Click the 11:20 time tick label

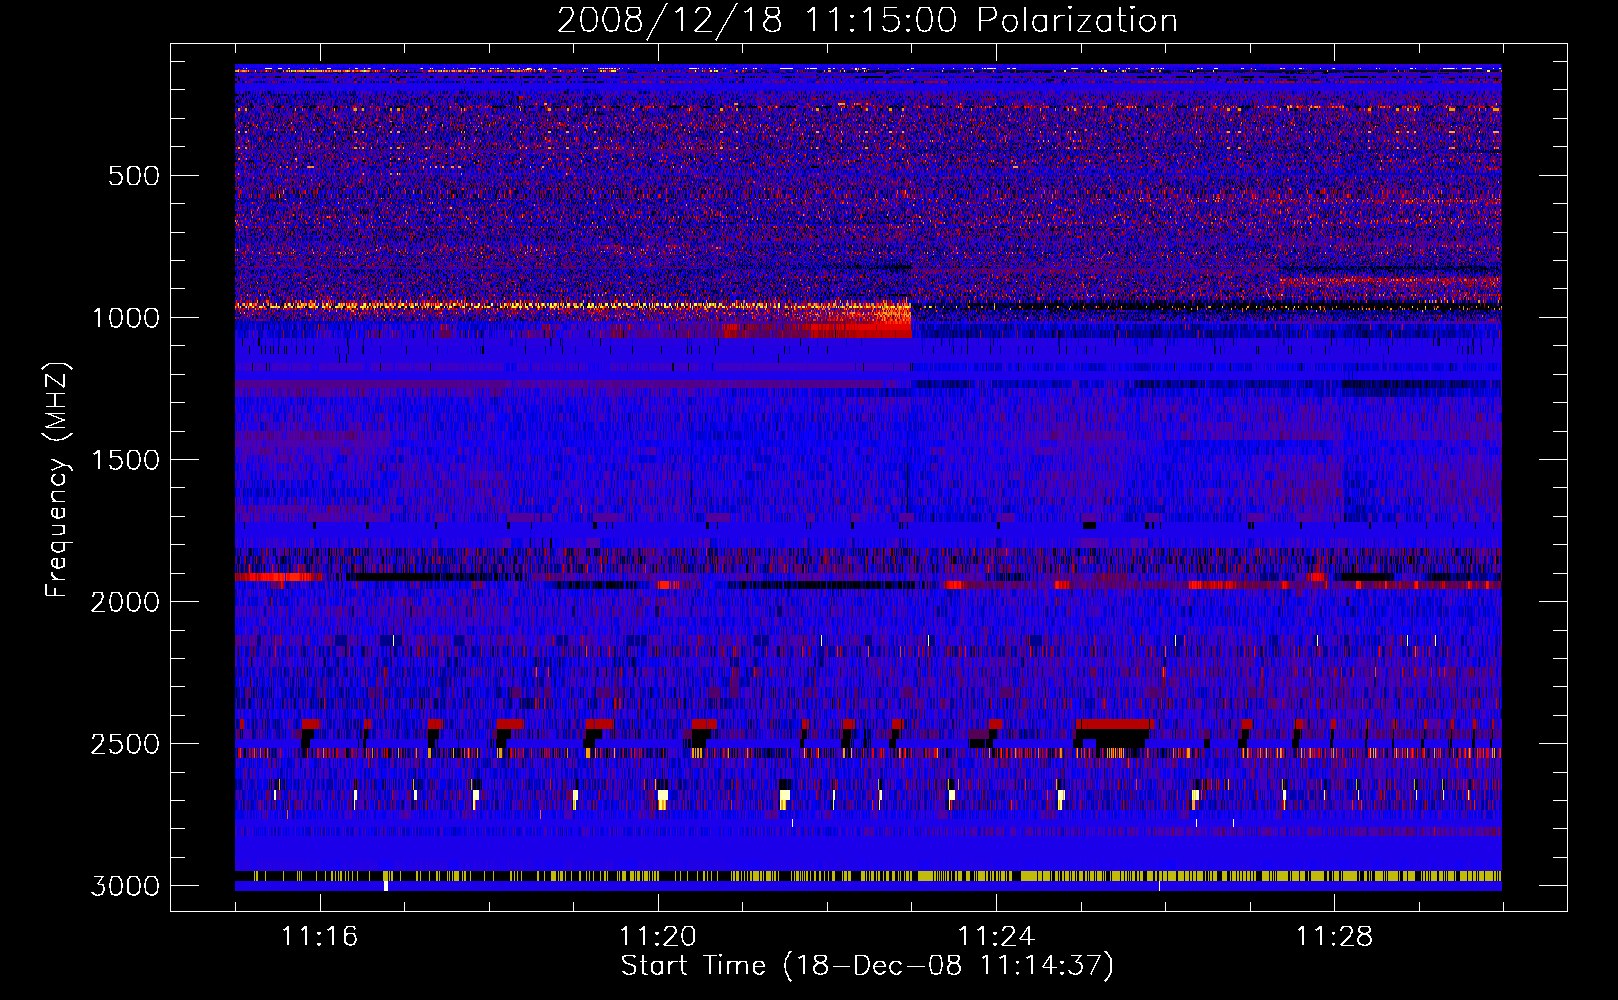coord(658,937)
